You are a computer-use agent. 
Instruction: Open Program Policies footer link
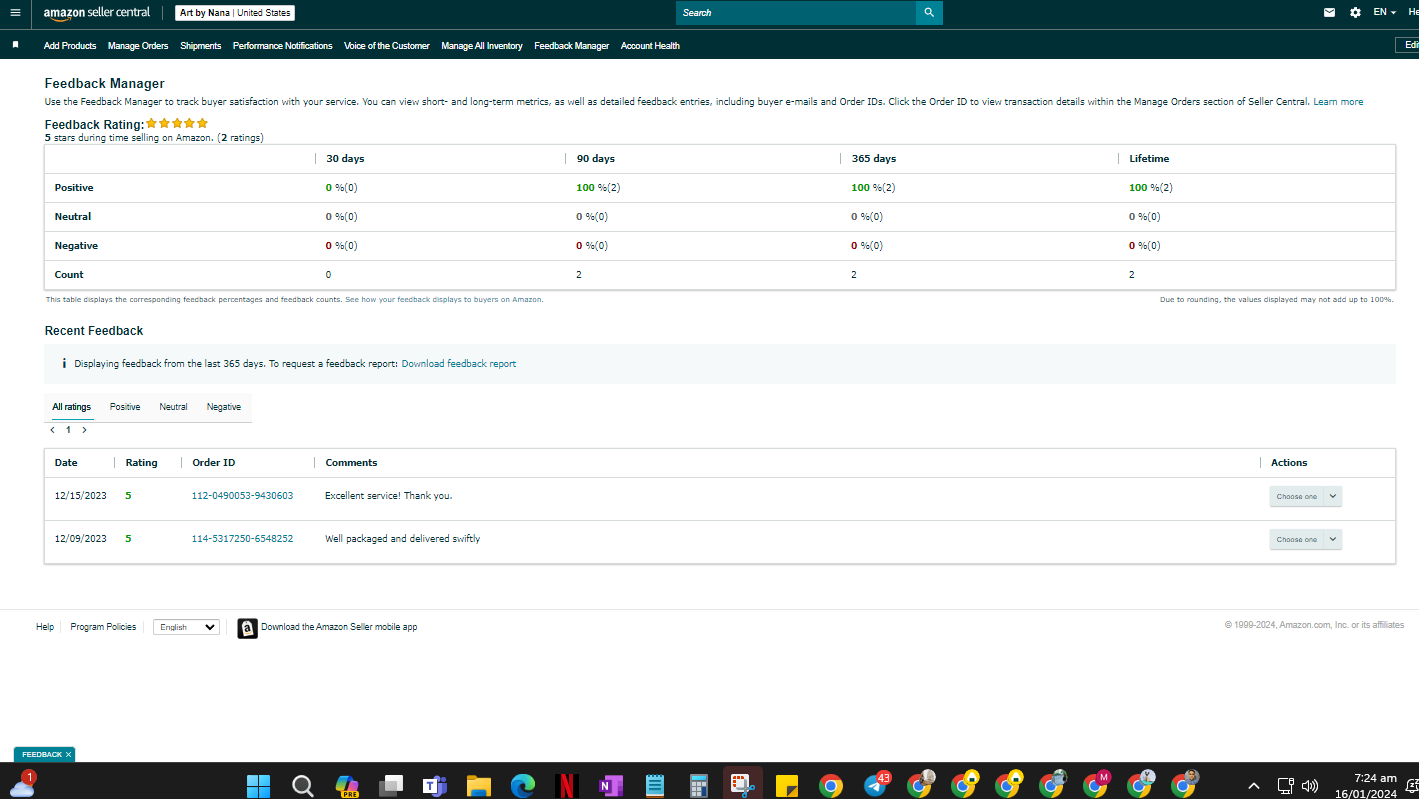[103, 627]
